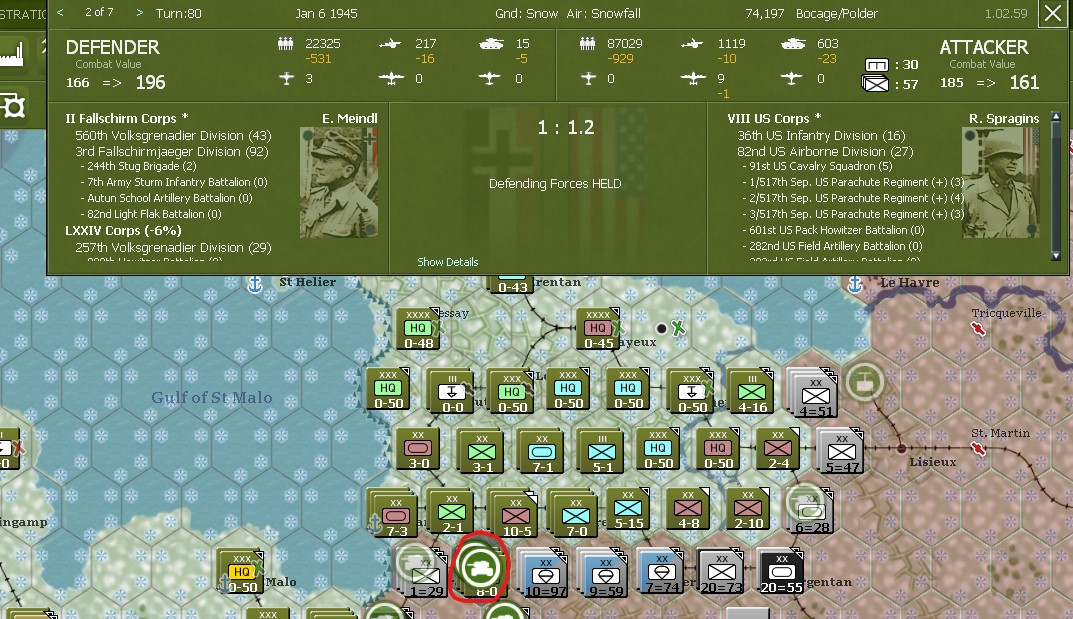Click the gear preferences icon in left sidebar

[13, 105]
